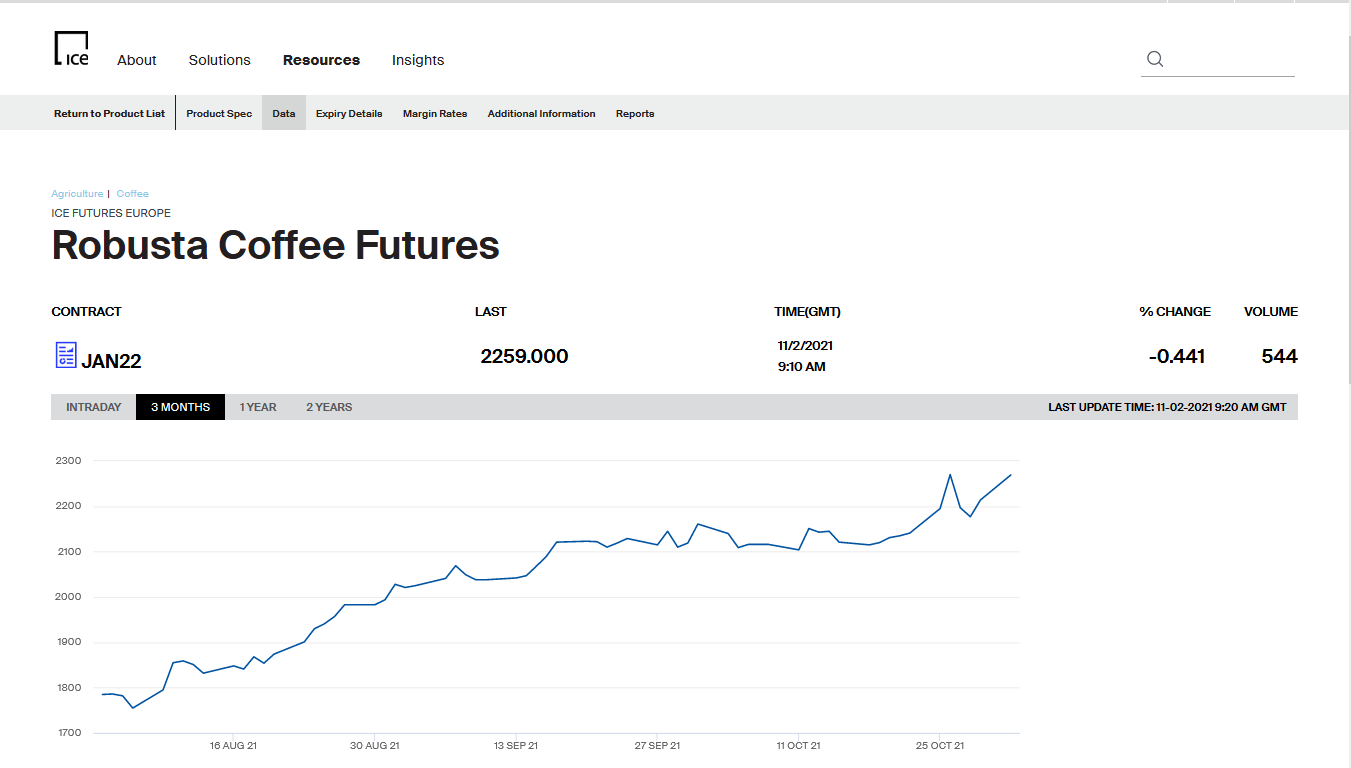Switch to the Product Spec tab
This screenshot has height=768, width=1351.
pyautogui.click(x=219, y=113)
